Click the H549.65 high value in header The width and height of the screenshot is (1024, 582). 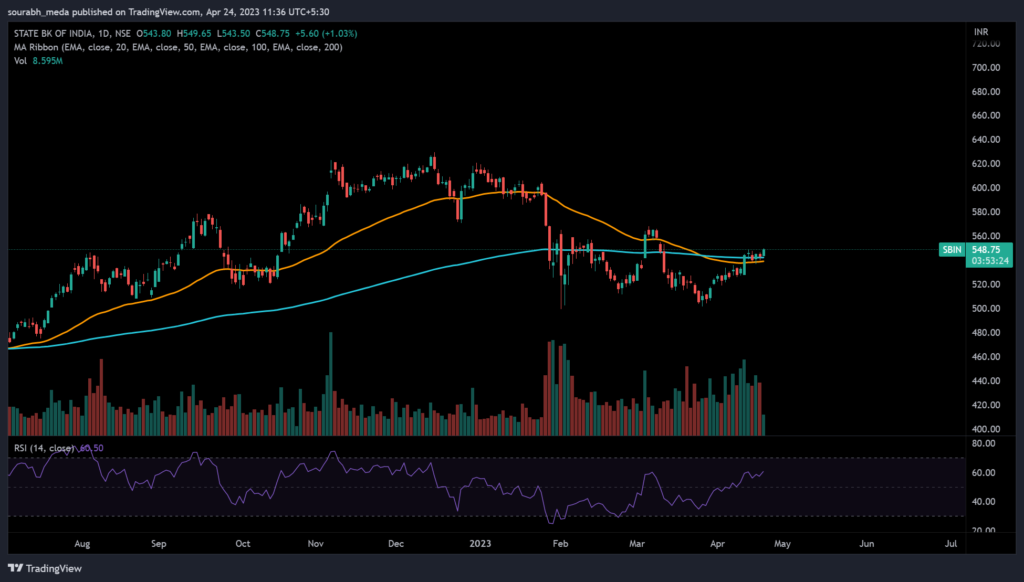pos(194,33)
